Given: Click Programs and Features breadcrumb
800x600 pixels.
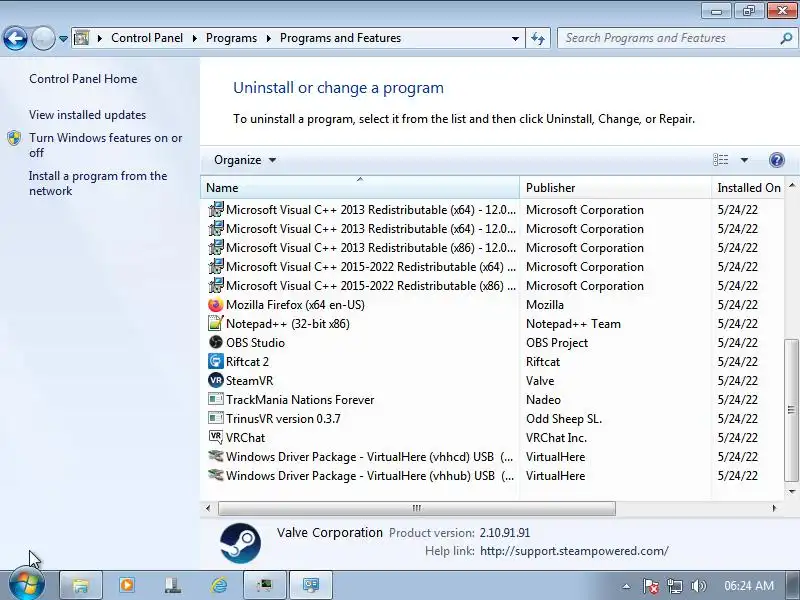Looking at the screenshot, I should click(340, 38).
